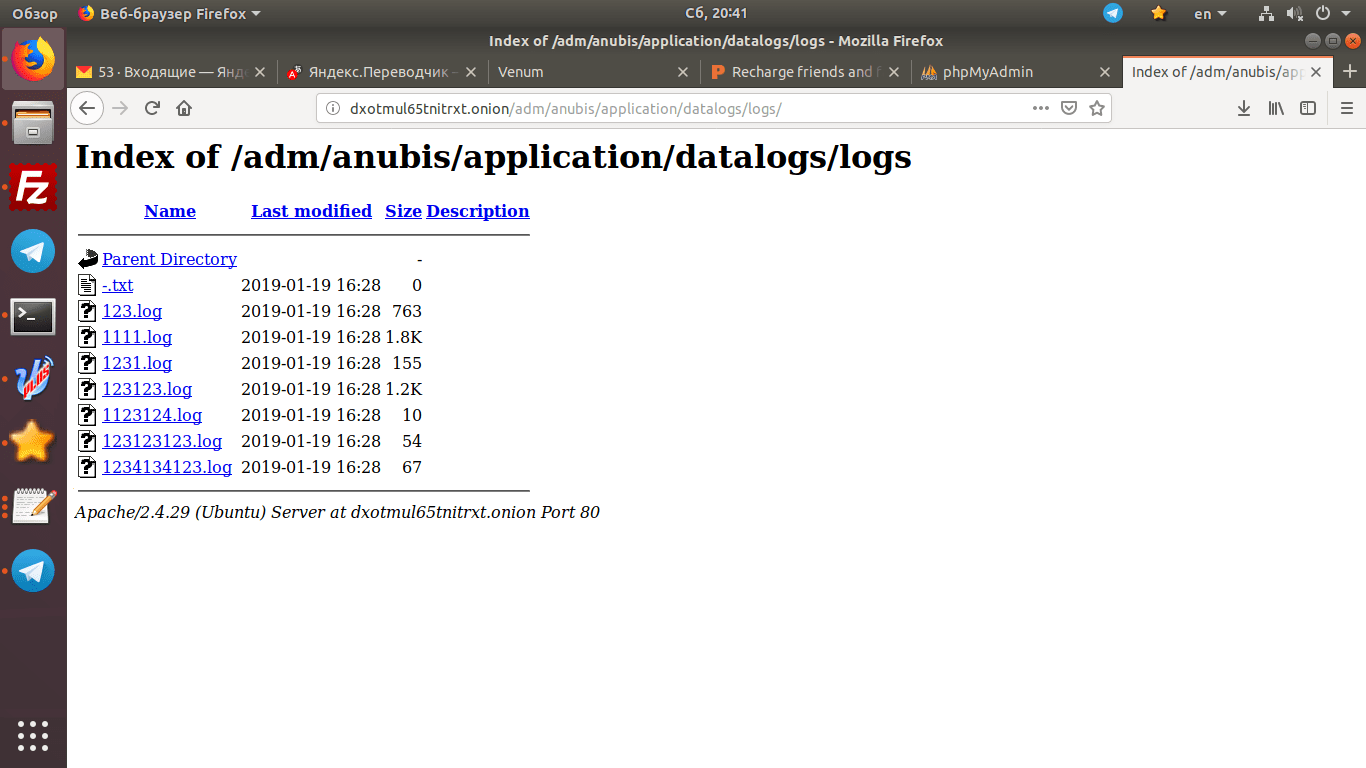Open the 123.log file
Viewport: 1366px width, 768px height.
pyautogui.click(x=132, y=311)
